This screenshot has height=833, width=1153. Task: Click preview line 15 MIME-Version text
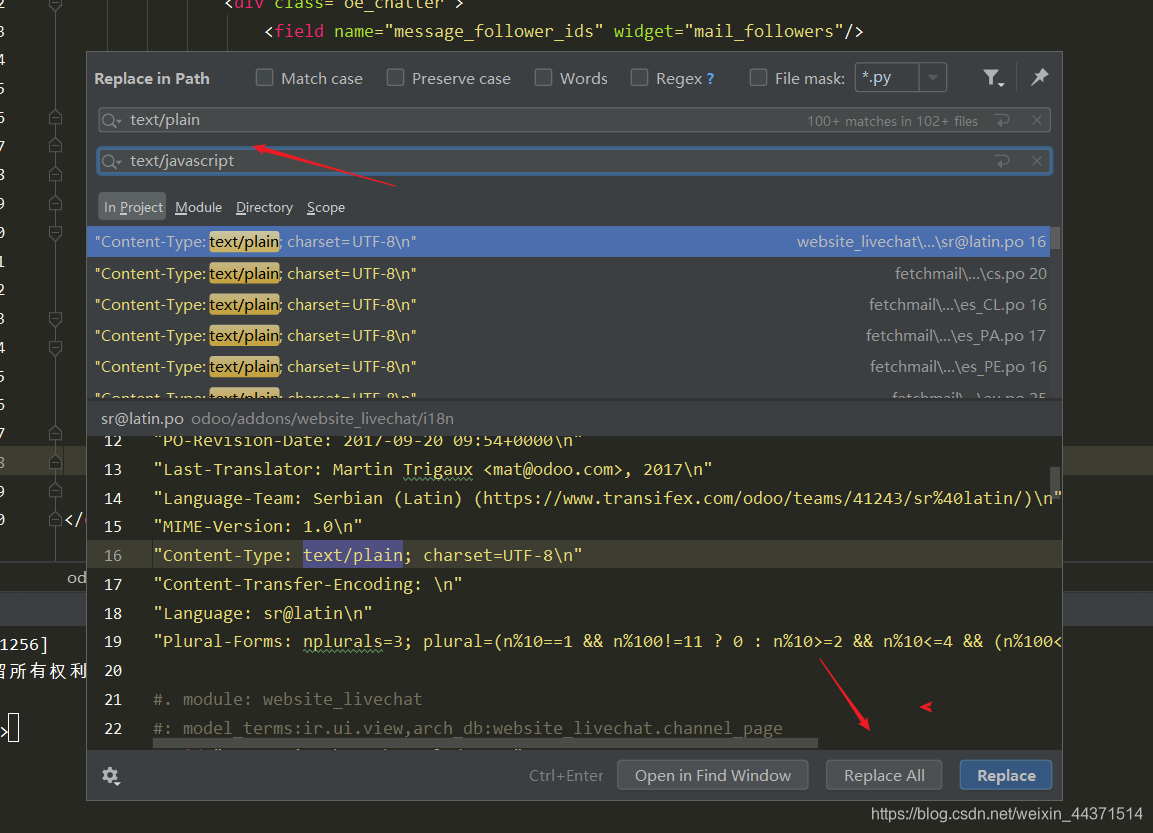[258, 526]
